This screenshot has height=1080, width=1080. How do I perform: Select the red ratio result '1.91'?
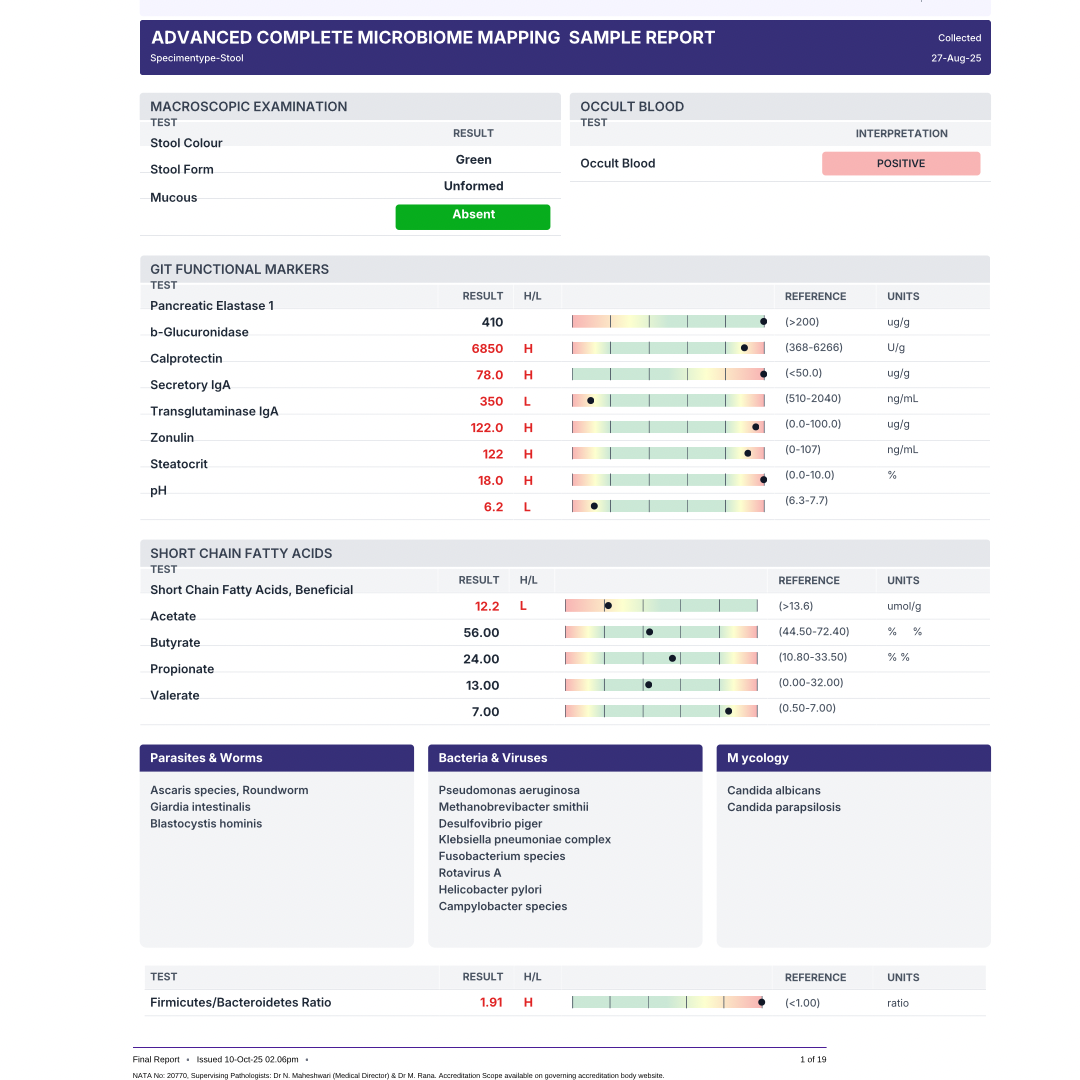(x=491, y=1003)
